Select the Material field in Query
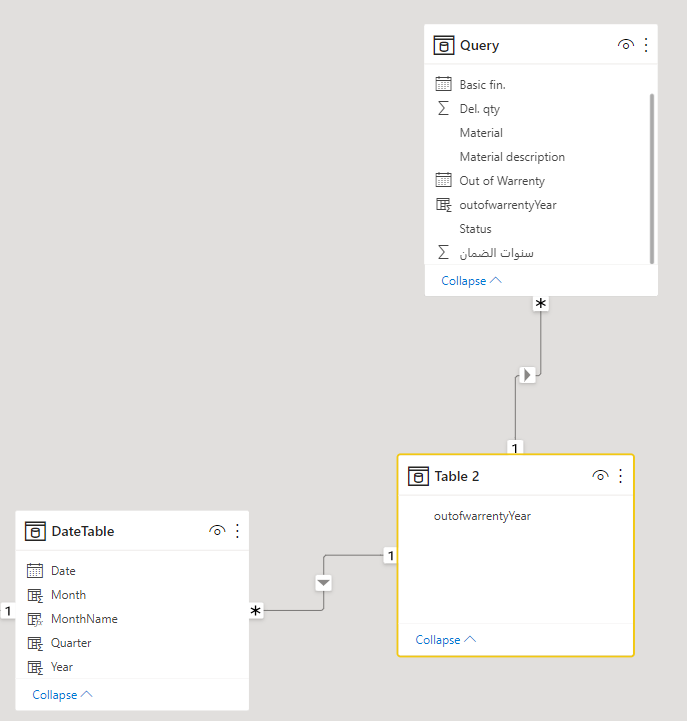 tap(481, 133)
